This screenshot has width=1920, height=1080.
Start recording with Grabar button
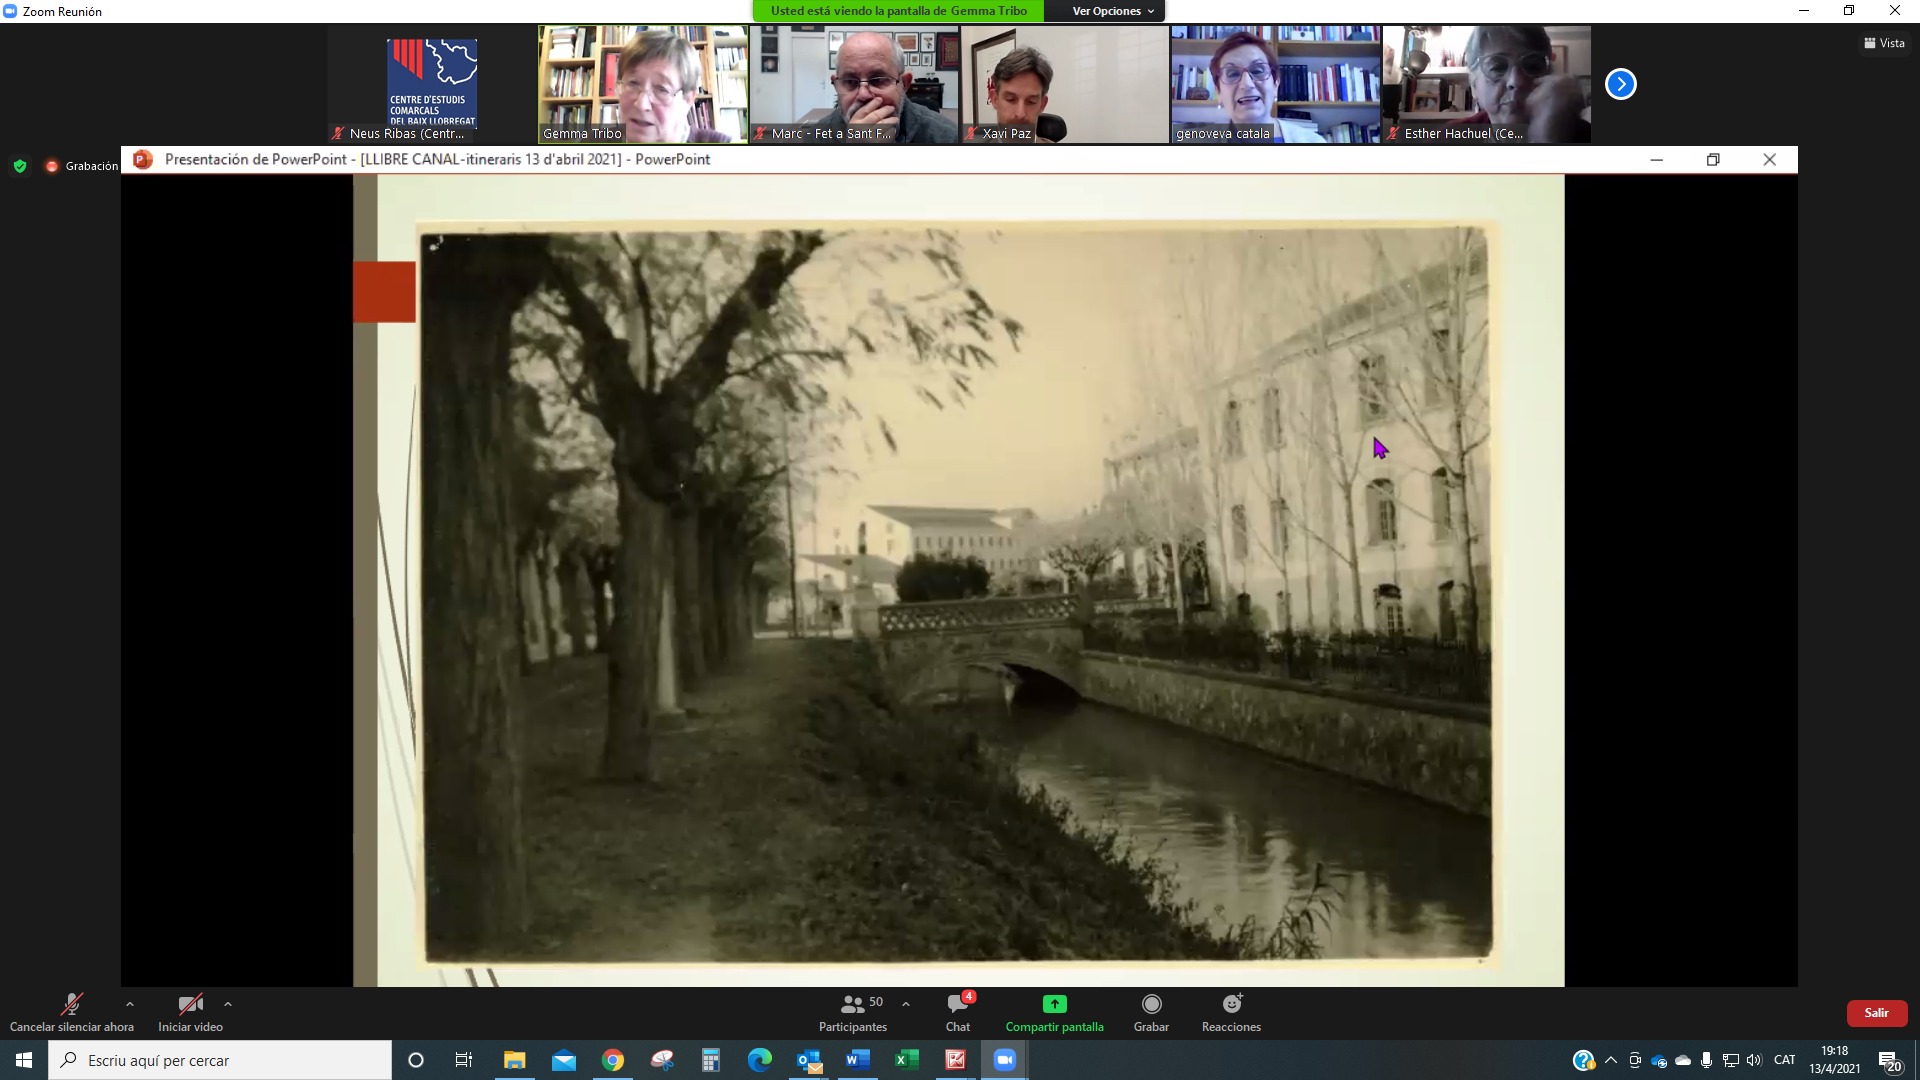pyautogui.click(x=1151, y=1004)
